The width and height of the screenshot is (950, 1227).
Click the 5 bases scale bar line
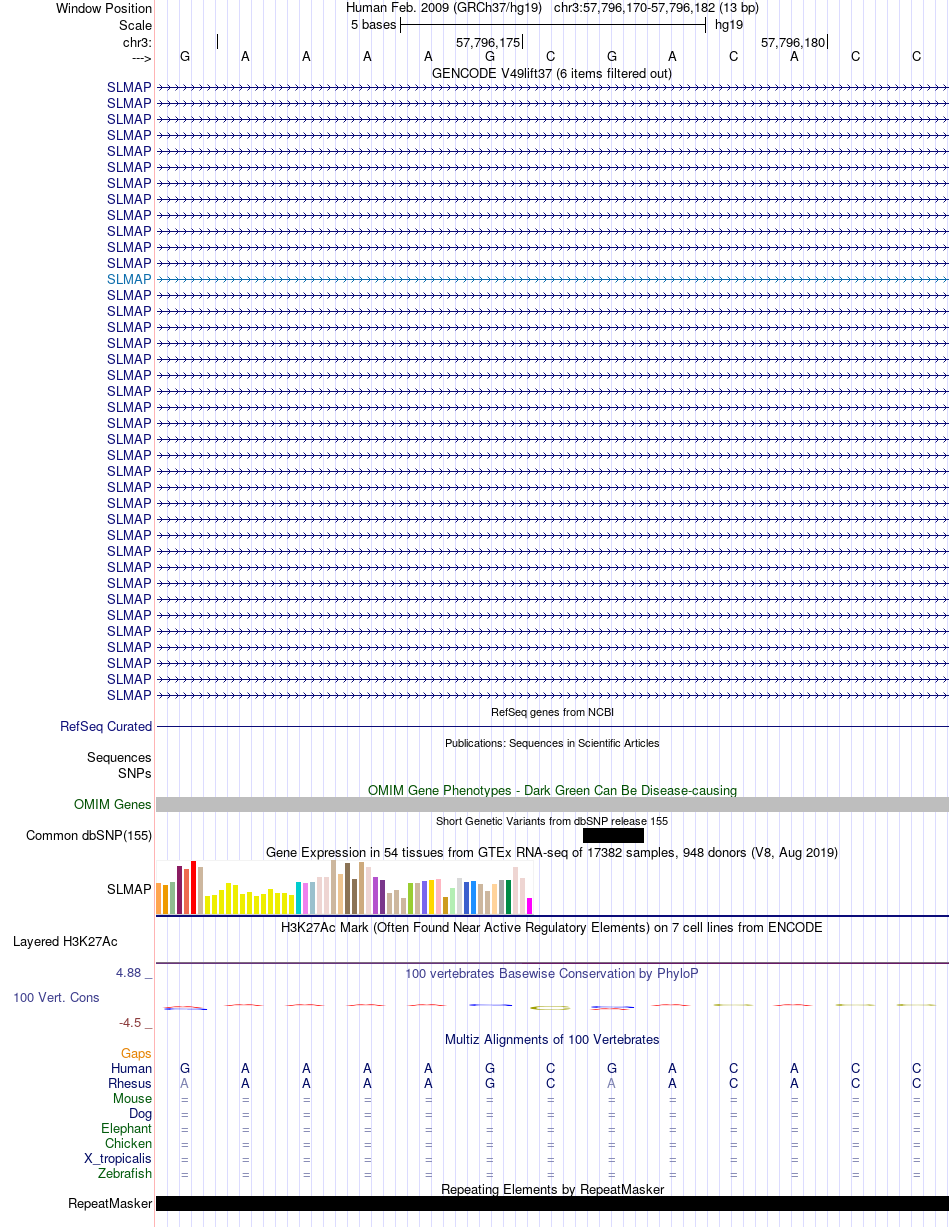click(x=553, y=25)
